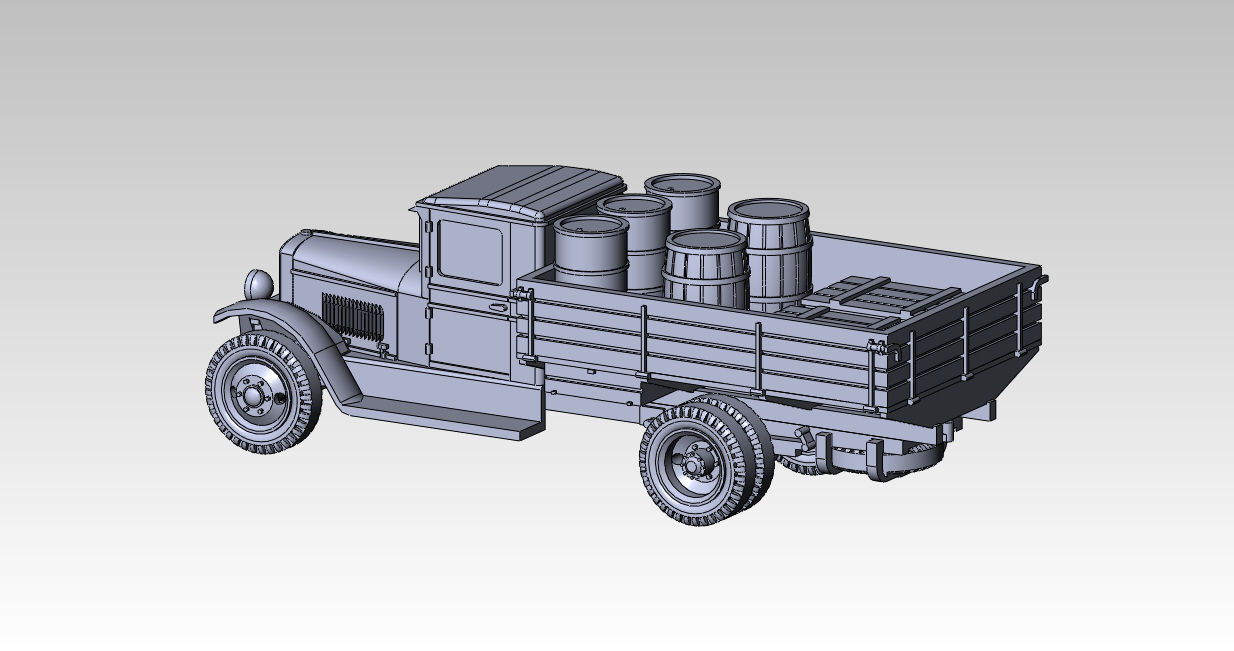Image resolution: width=1234 pixels, height=651 pixels.
Task: Pick the round headlight on the front fender
Action: (259, 284)
